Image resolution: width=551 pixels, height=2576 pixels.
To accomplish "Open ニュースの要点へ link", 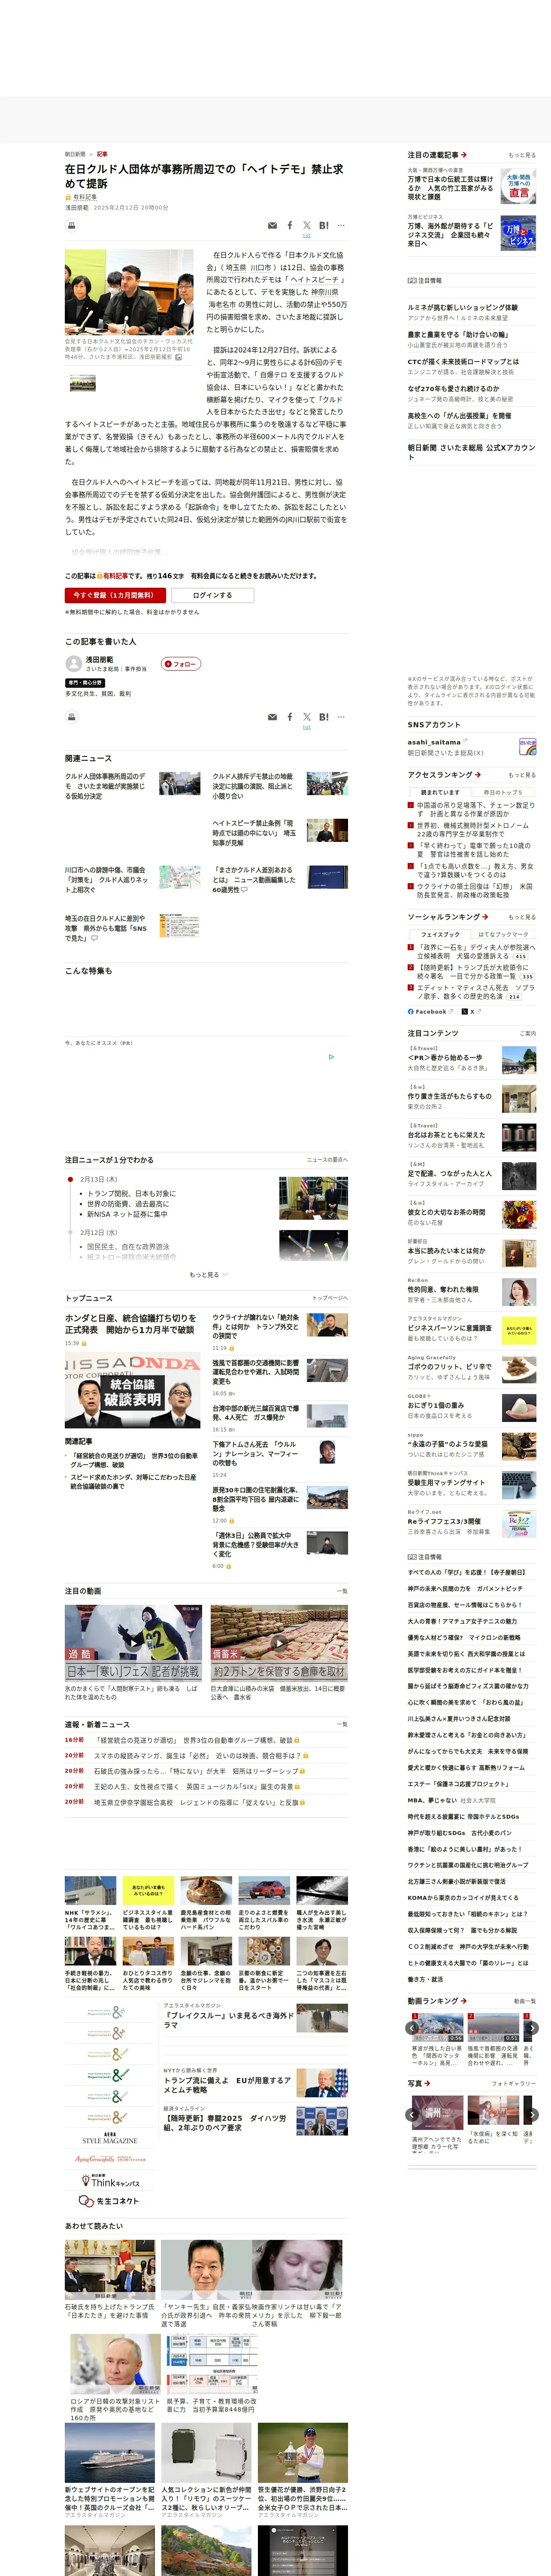I will point(327,1160).
